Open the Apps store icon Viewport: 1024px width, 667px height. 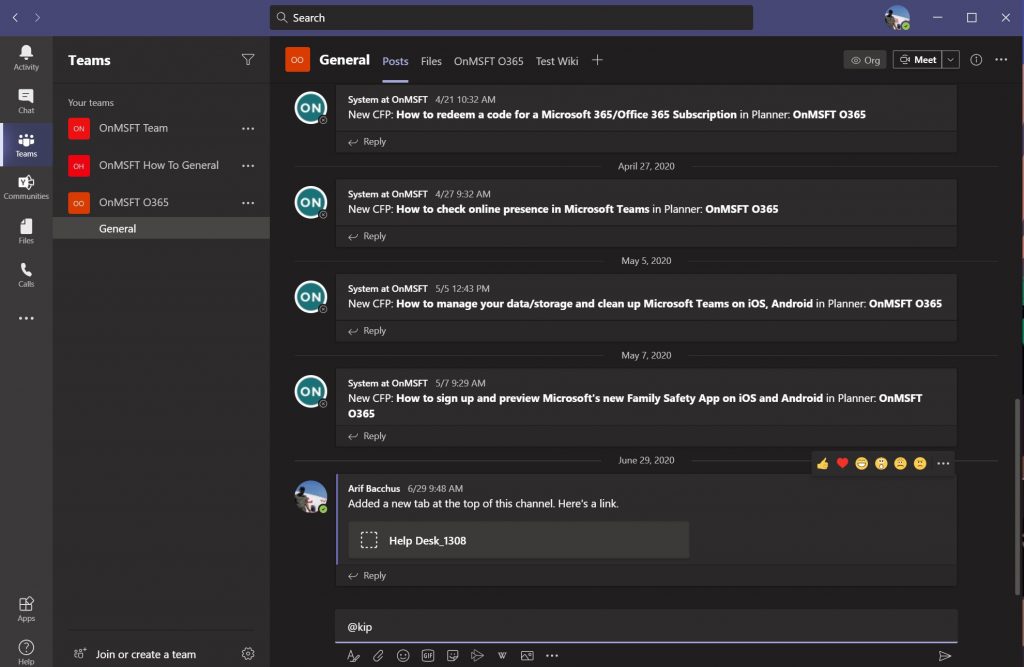coord(26,608)
